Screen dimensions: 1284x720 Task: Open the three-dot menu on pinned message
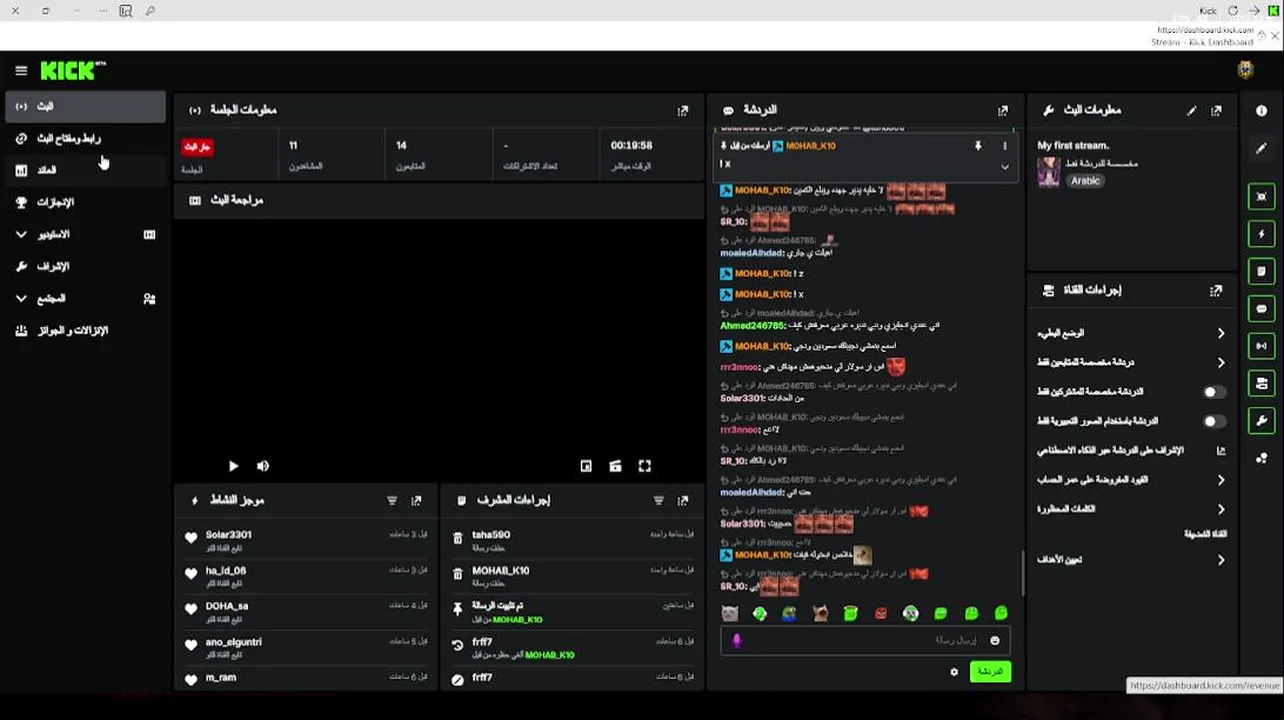point(1005,146)
